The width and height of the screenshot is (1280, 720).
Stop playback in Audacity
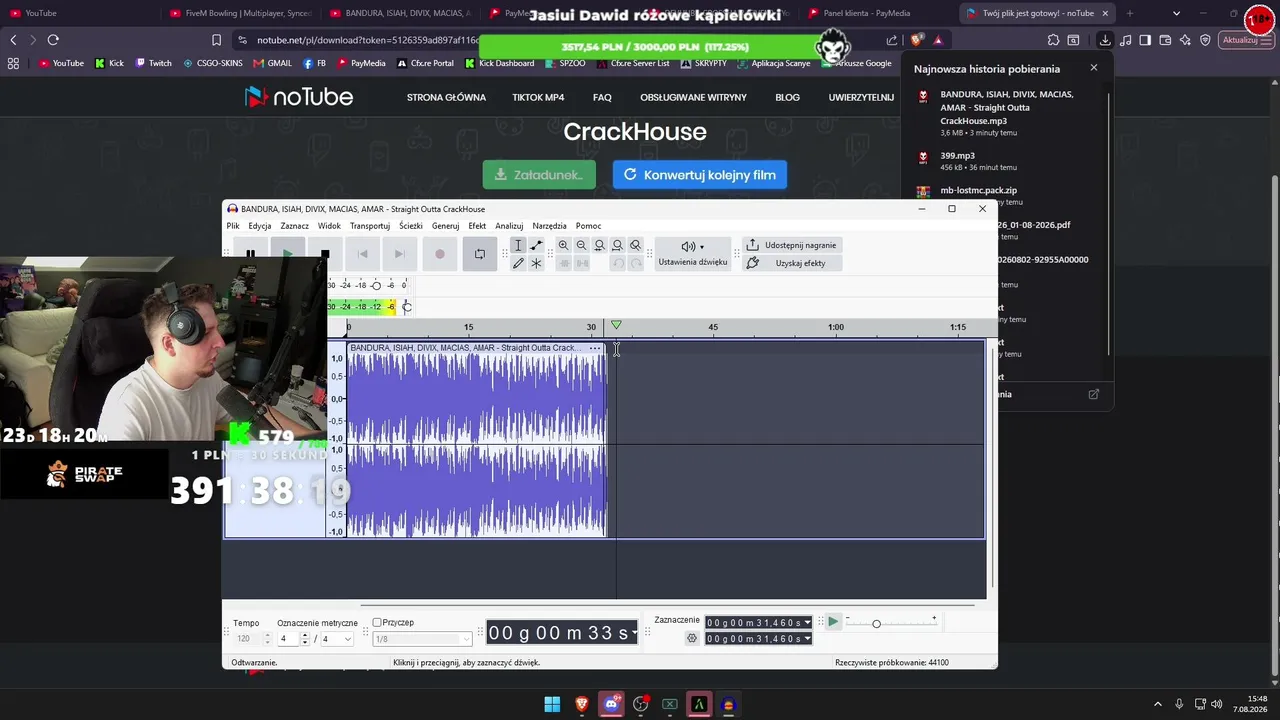click(324, 254)
